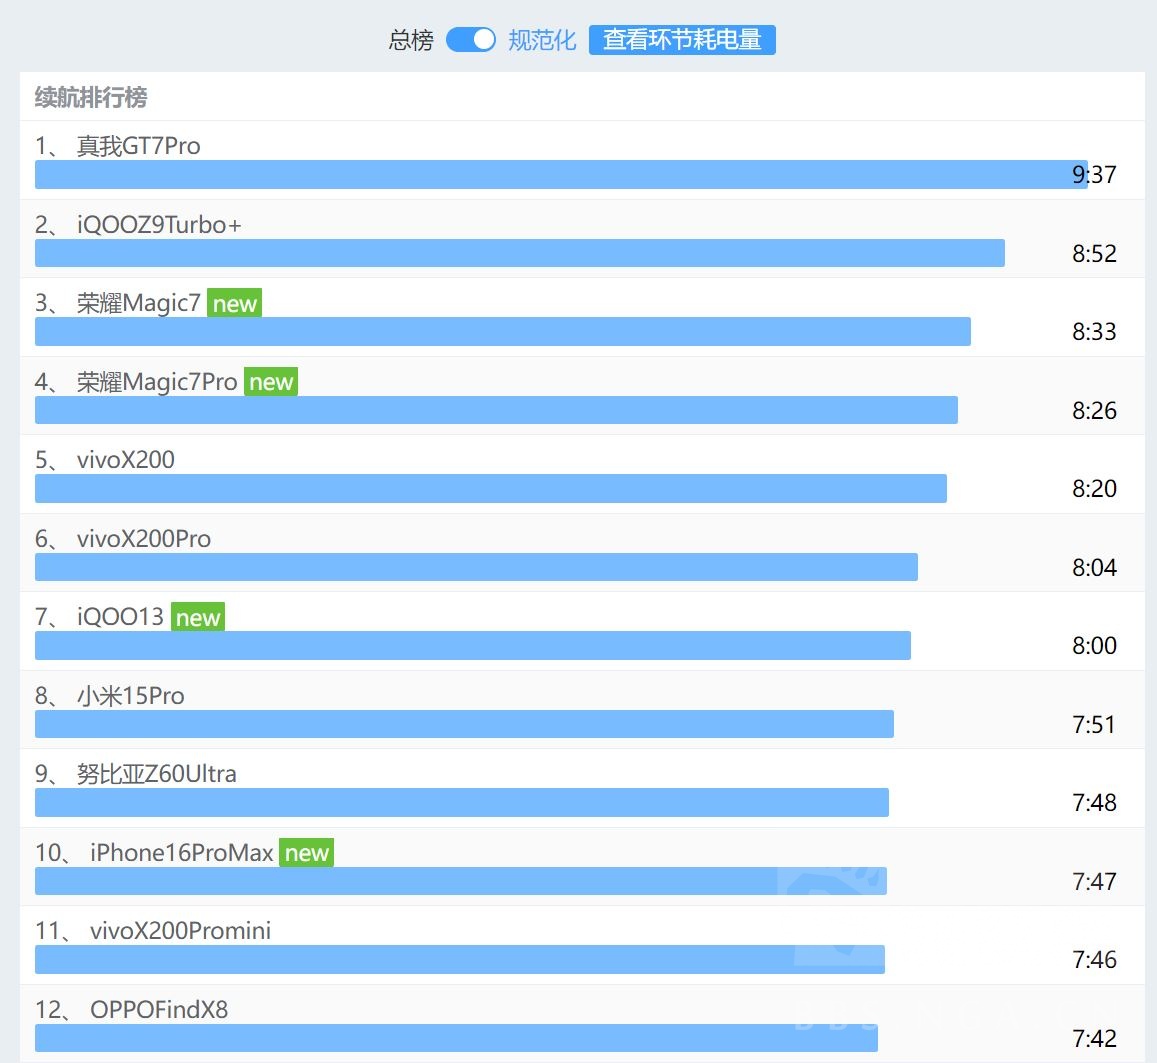Select the iQOOZ9Turbo+ entry

click(160, 225)
